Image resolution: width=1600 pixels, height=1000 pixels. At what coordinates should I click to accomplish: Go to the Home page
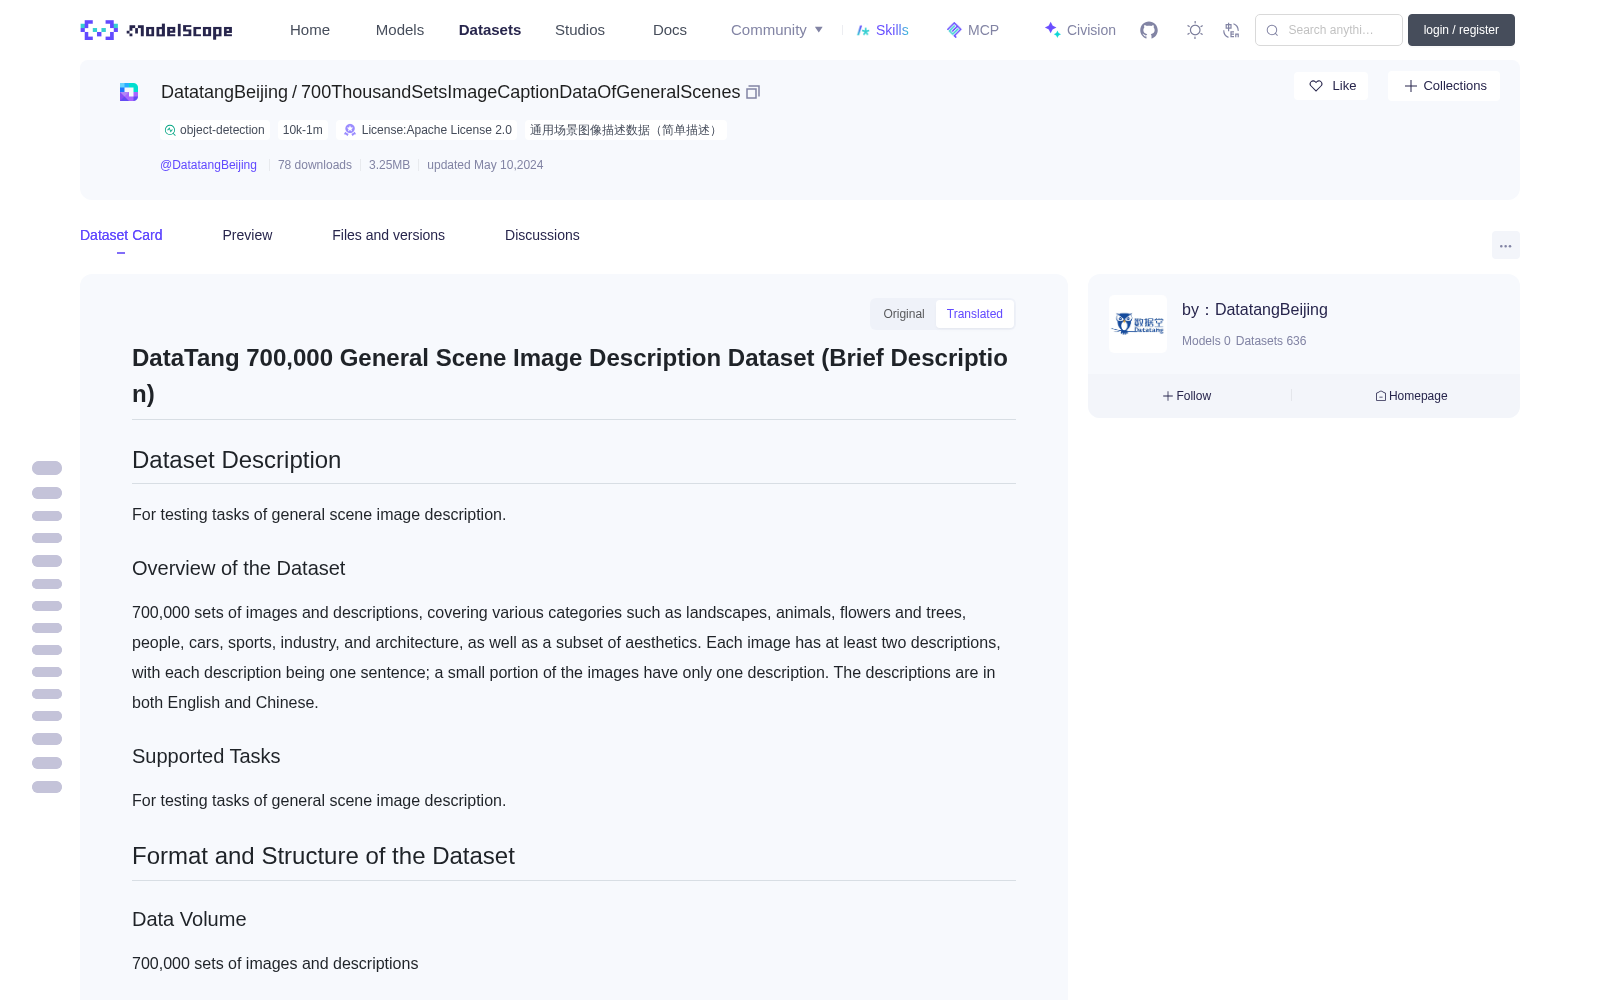pyautogui.click(x=310, y=30)
